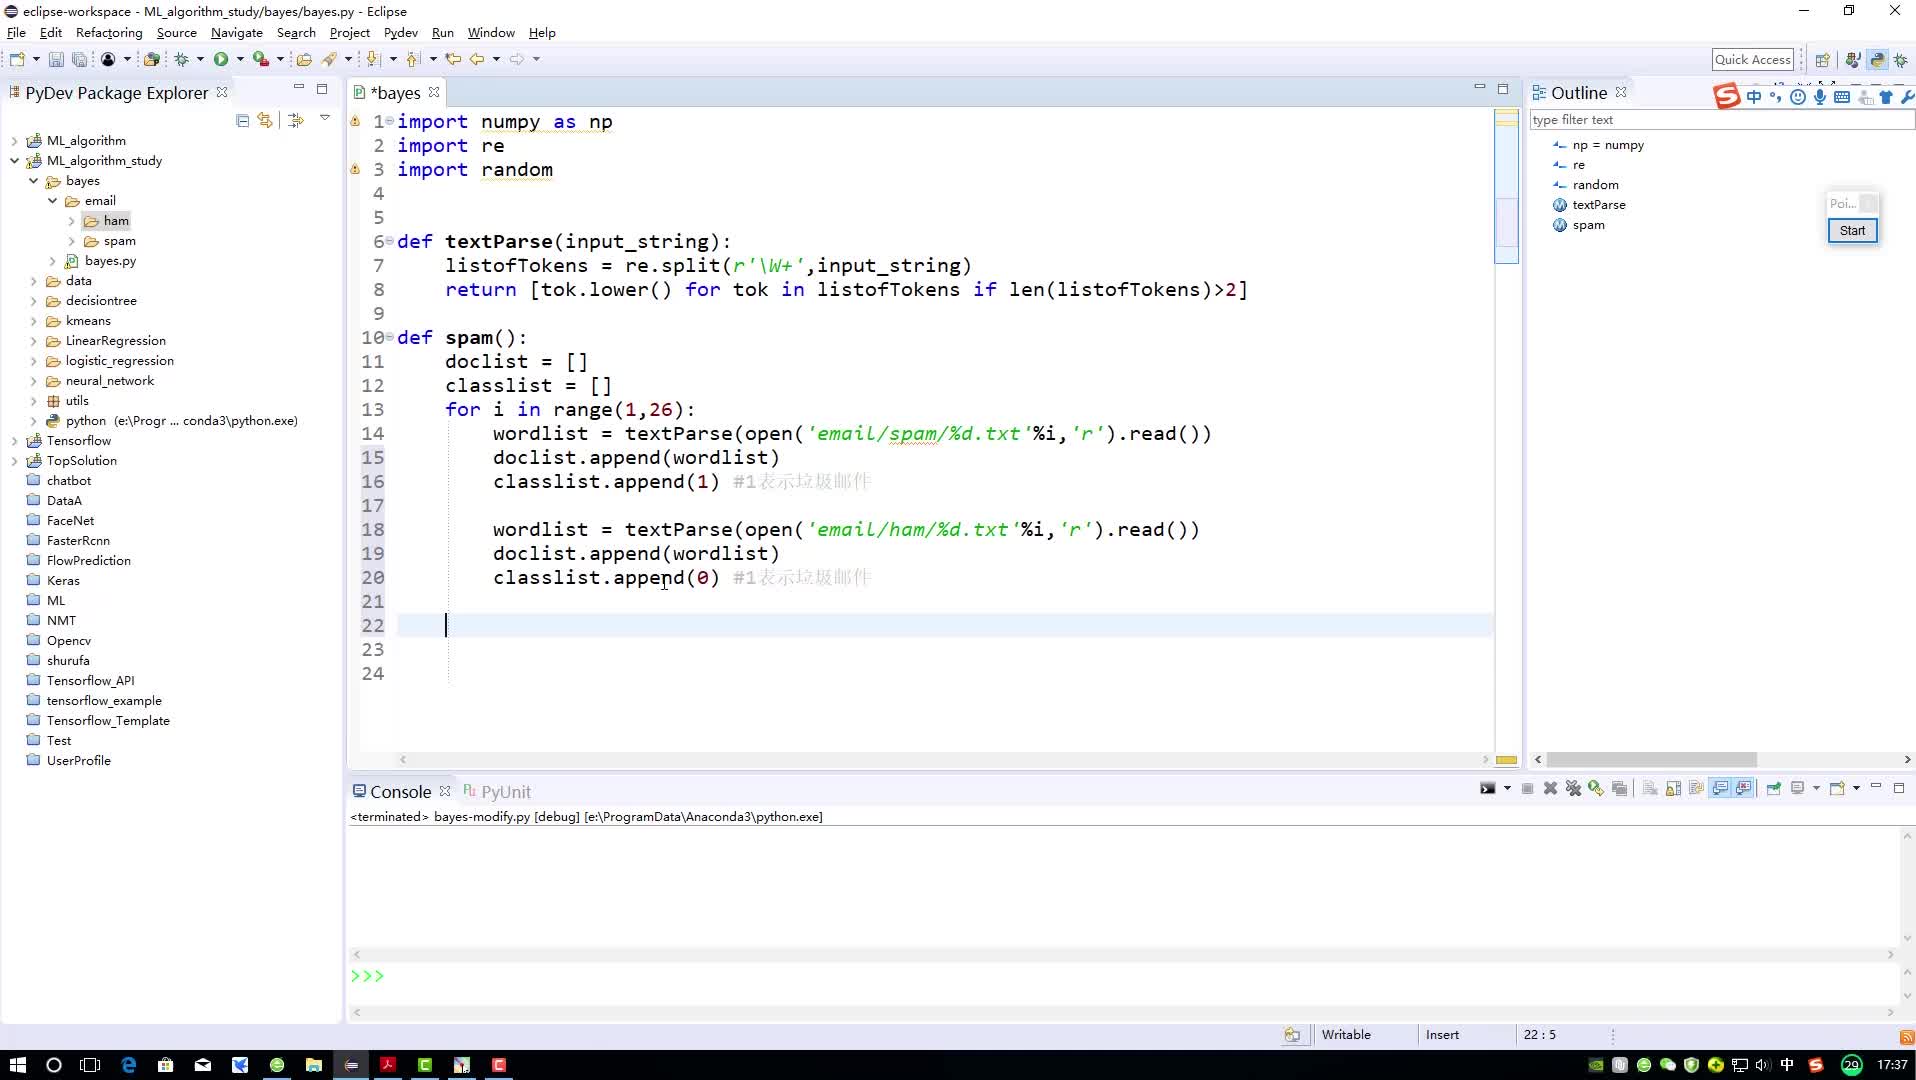Click Remove All Terminated Launches icon
The image size is (1916, 1080).
click(1573, 789)
